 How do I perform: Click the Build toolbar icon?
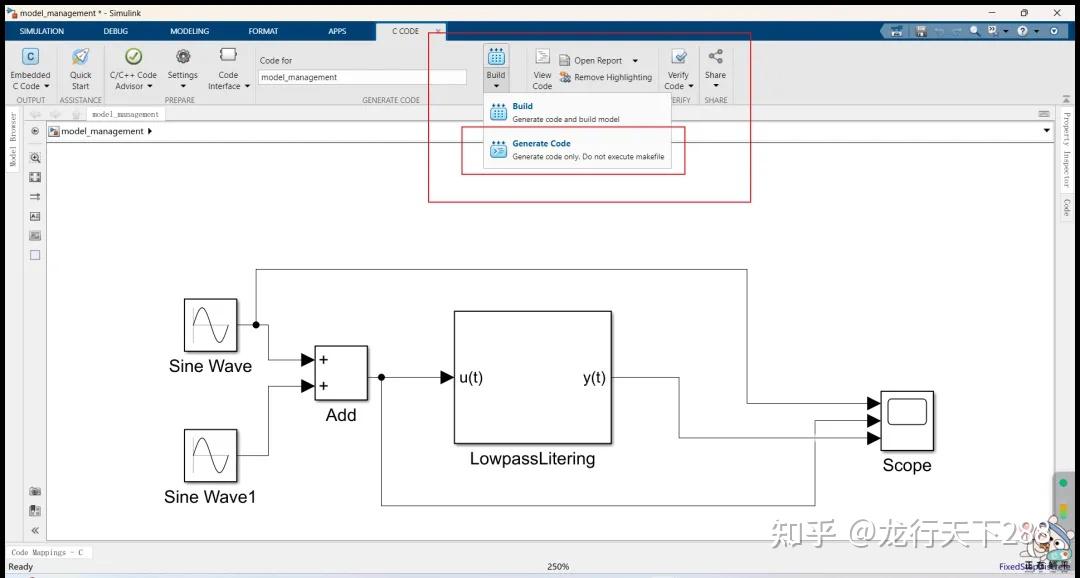(x=496, y=56)
